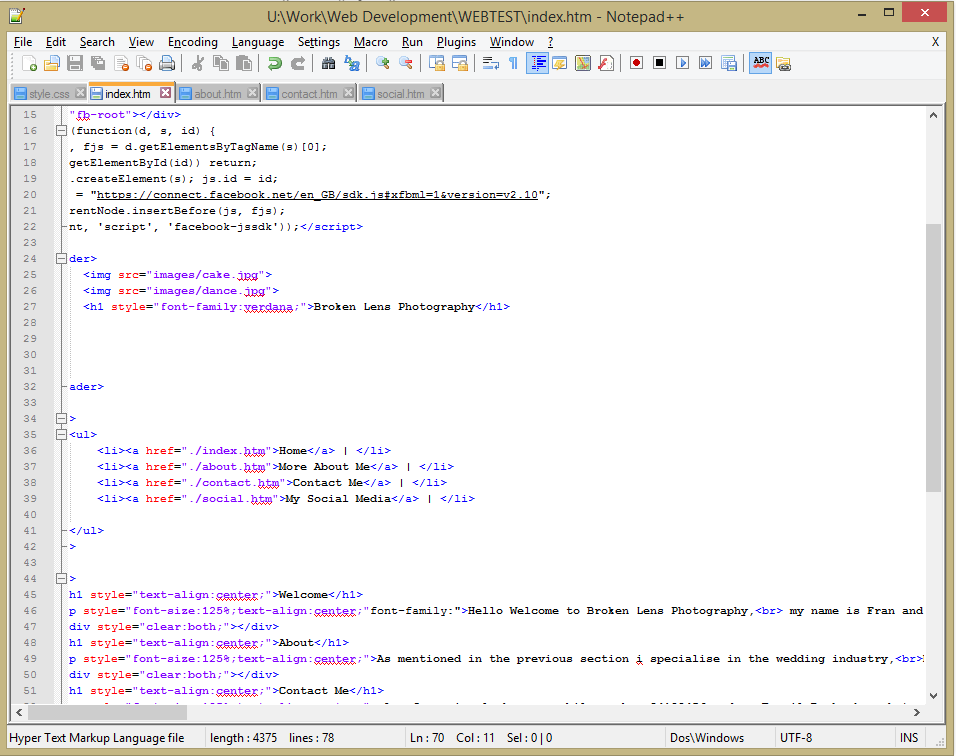Collapse the function fold at line 16

click(x=62, y=130)
